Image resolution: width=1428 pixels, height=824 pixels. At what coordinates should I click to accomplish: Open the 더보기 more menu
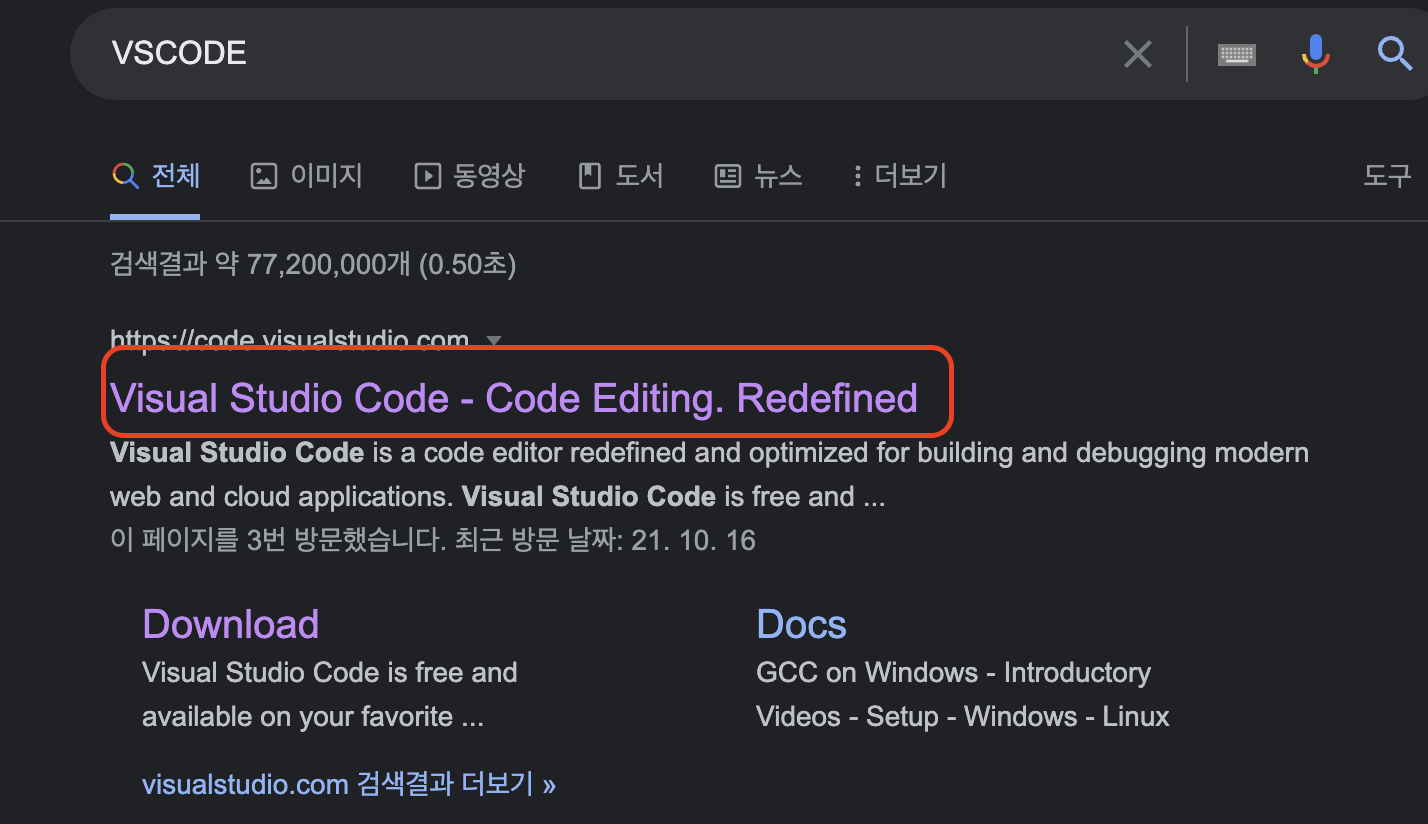pyautogui.click(x=899, y=176)
